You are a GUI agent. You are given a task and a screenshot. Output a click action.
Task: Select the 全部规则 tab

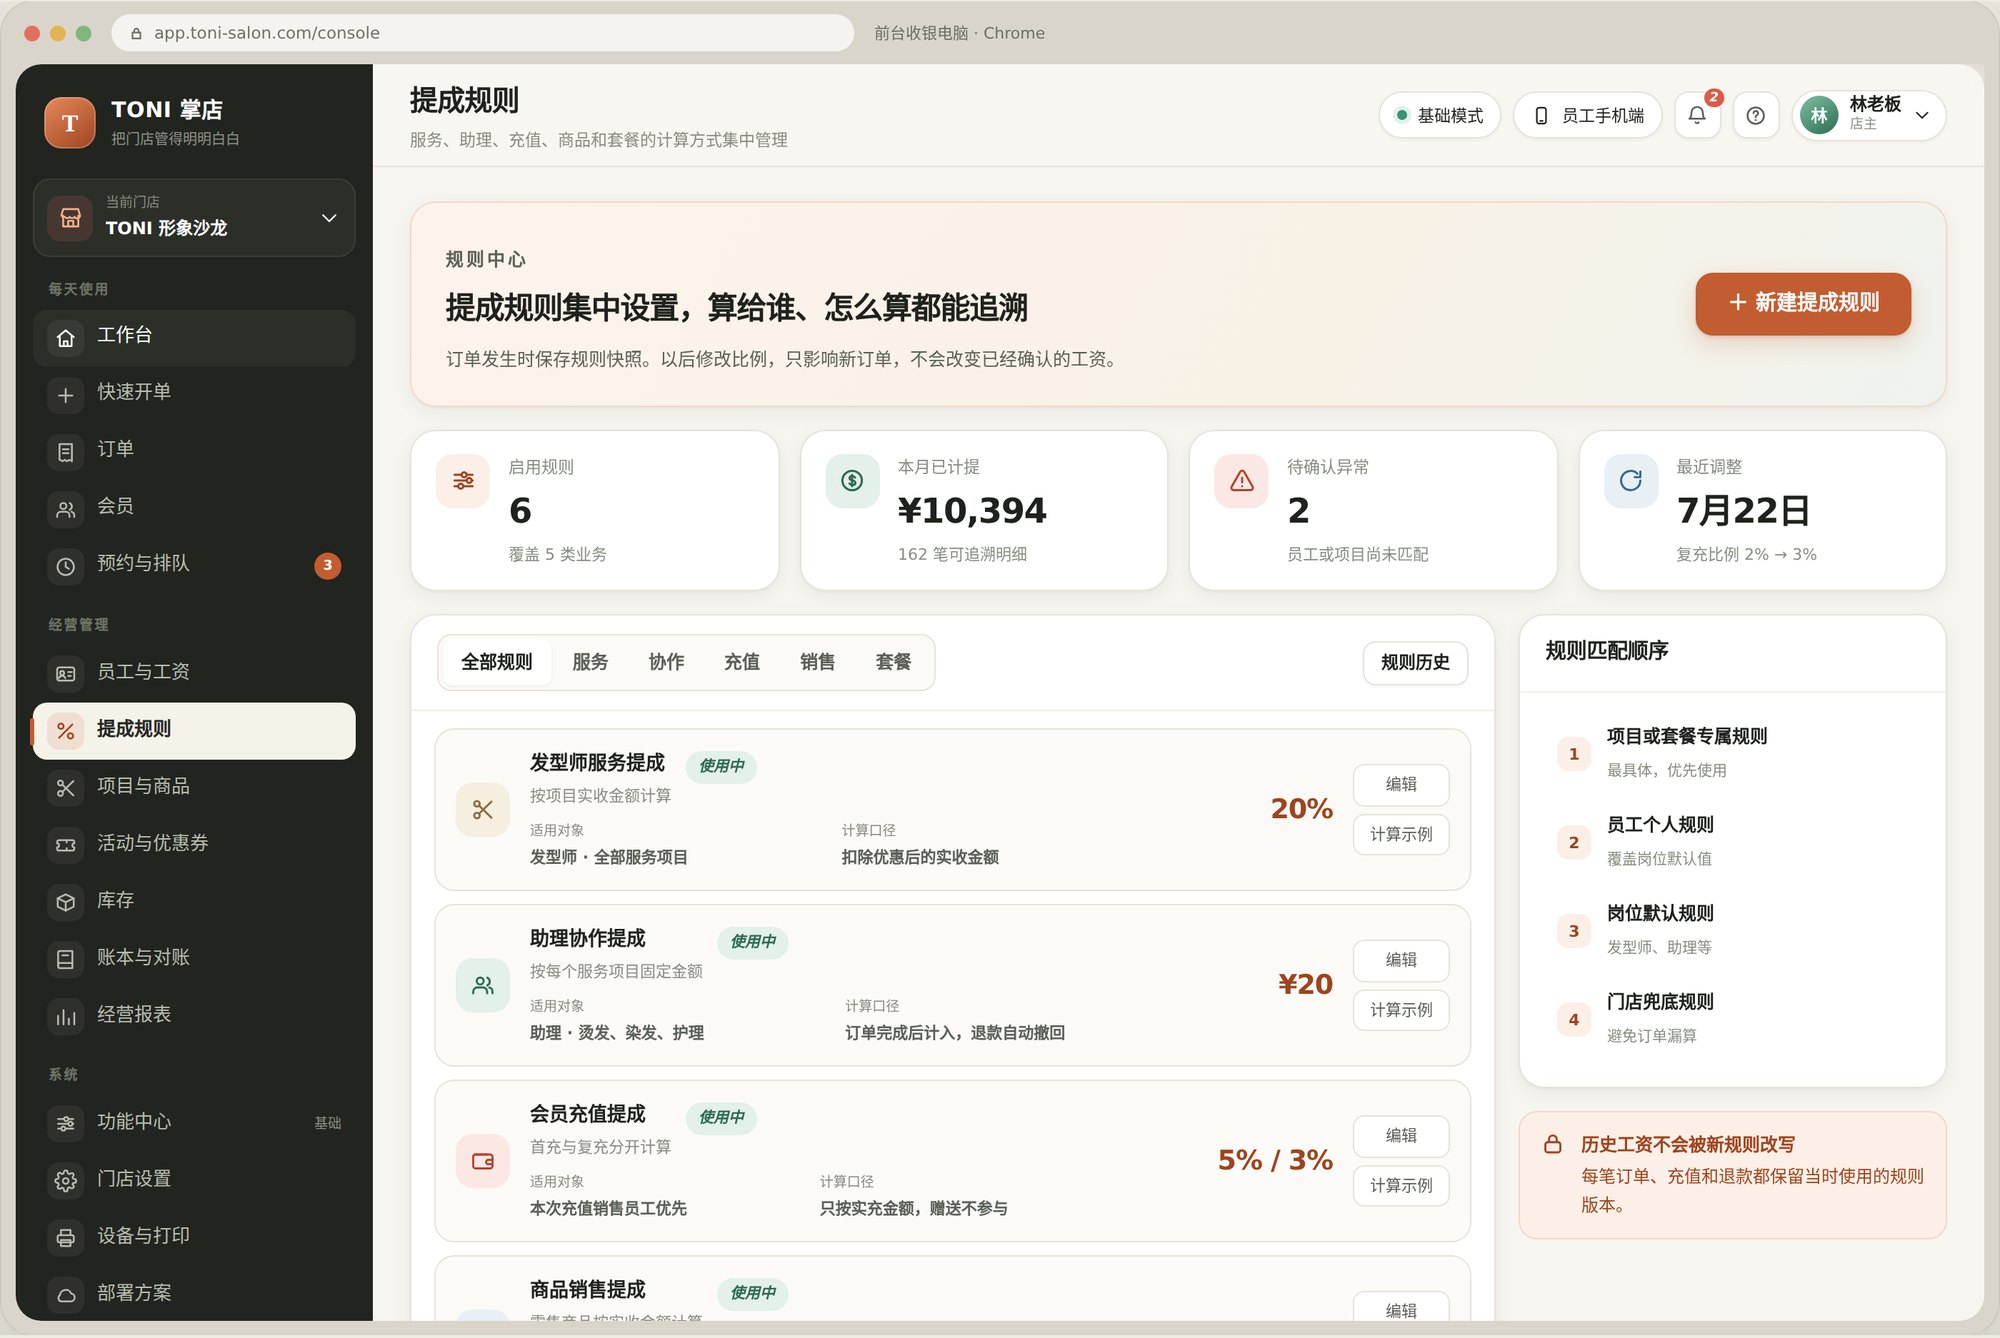[x=497, y=662]
